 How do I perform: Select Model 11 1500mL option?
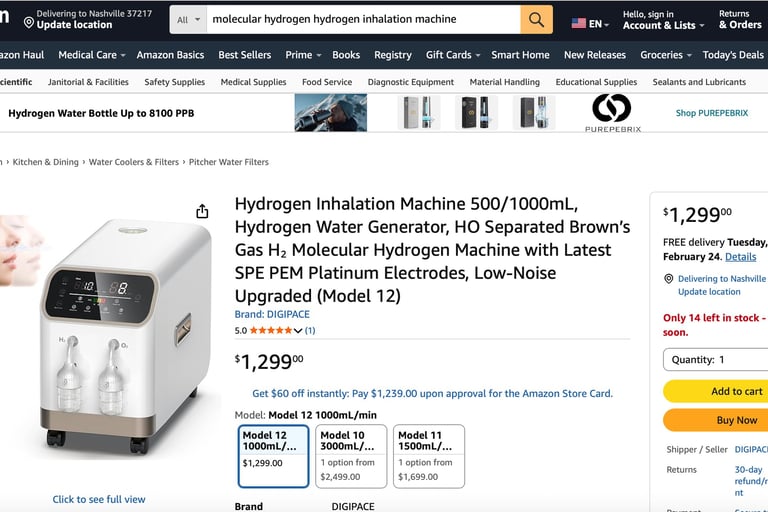click(429, 456)
